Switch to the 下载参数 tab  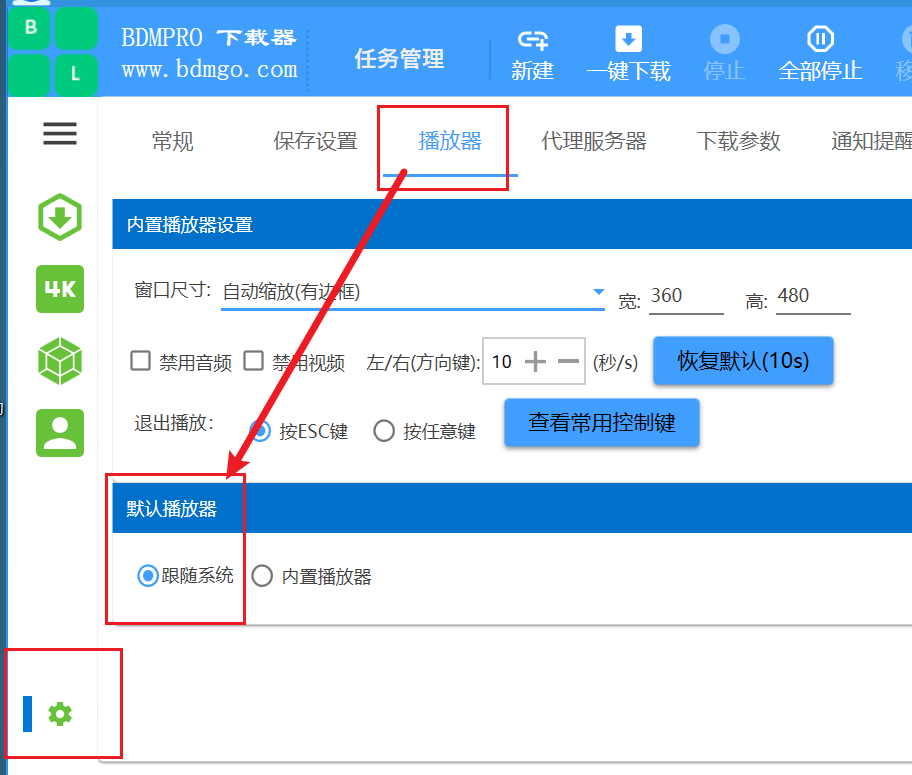click(x=739, y=141)
